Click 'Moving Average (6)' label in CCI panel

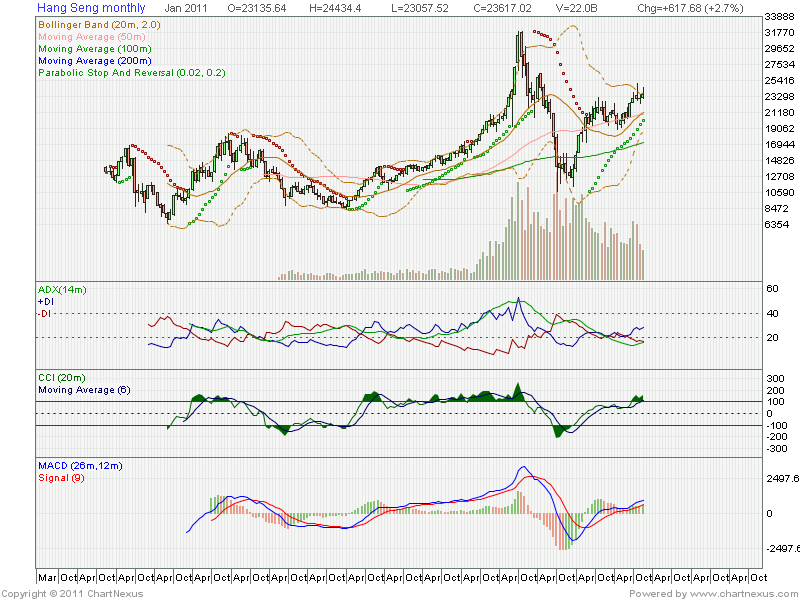pos(84,390)
